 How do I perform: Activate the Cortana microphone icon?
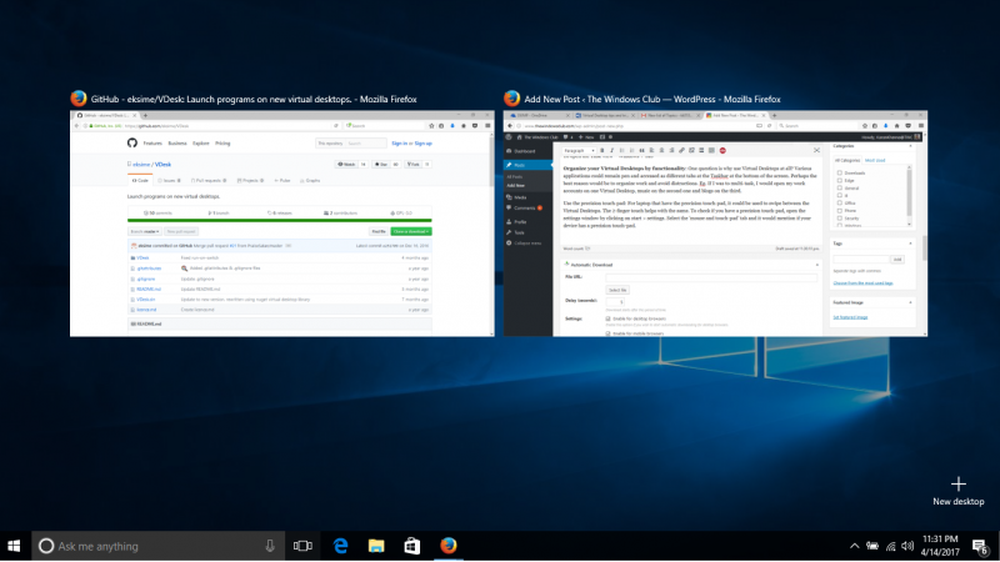(x=270, y=546)
